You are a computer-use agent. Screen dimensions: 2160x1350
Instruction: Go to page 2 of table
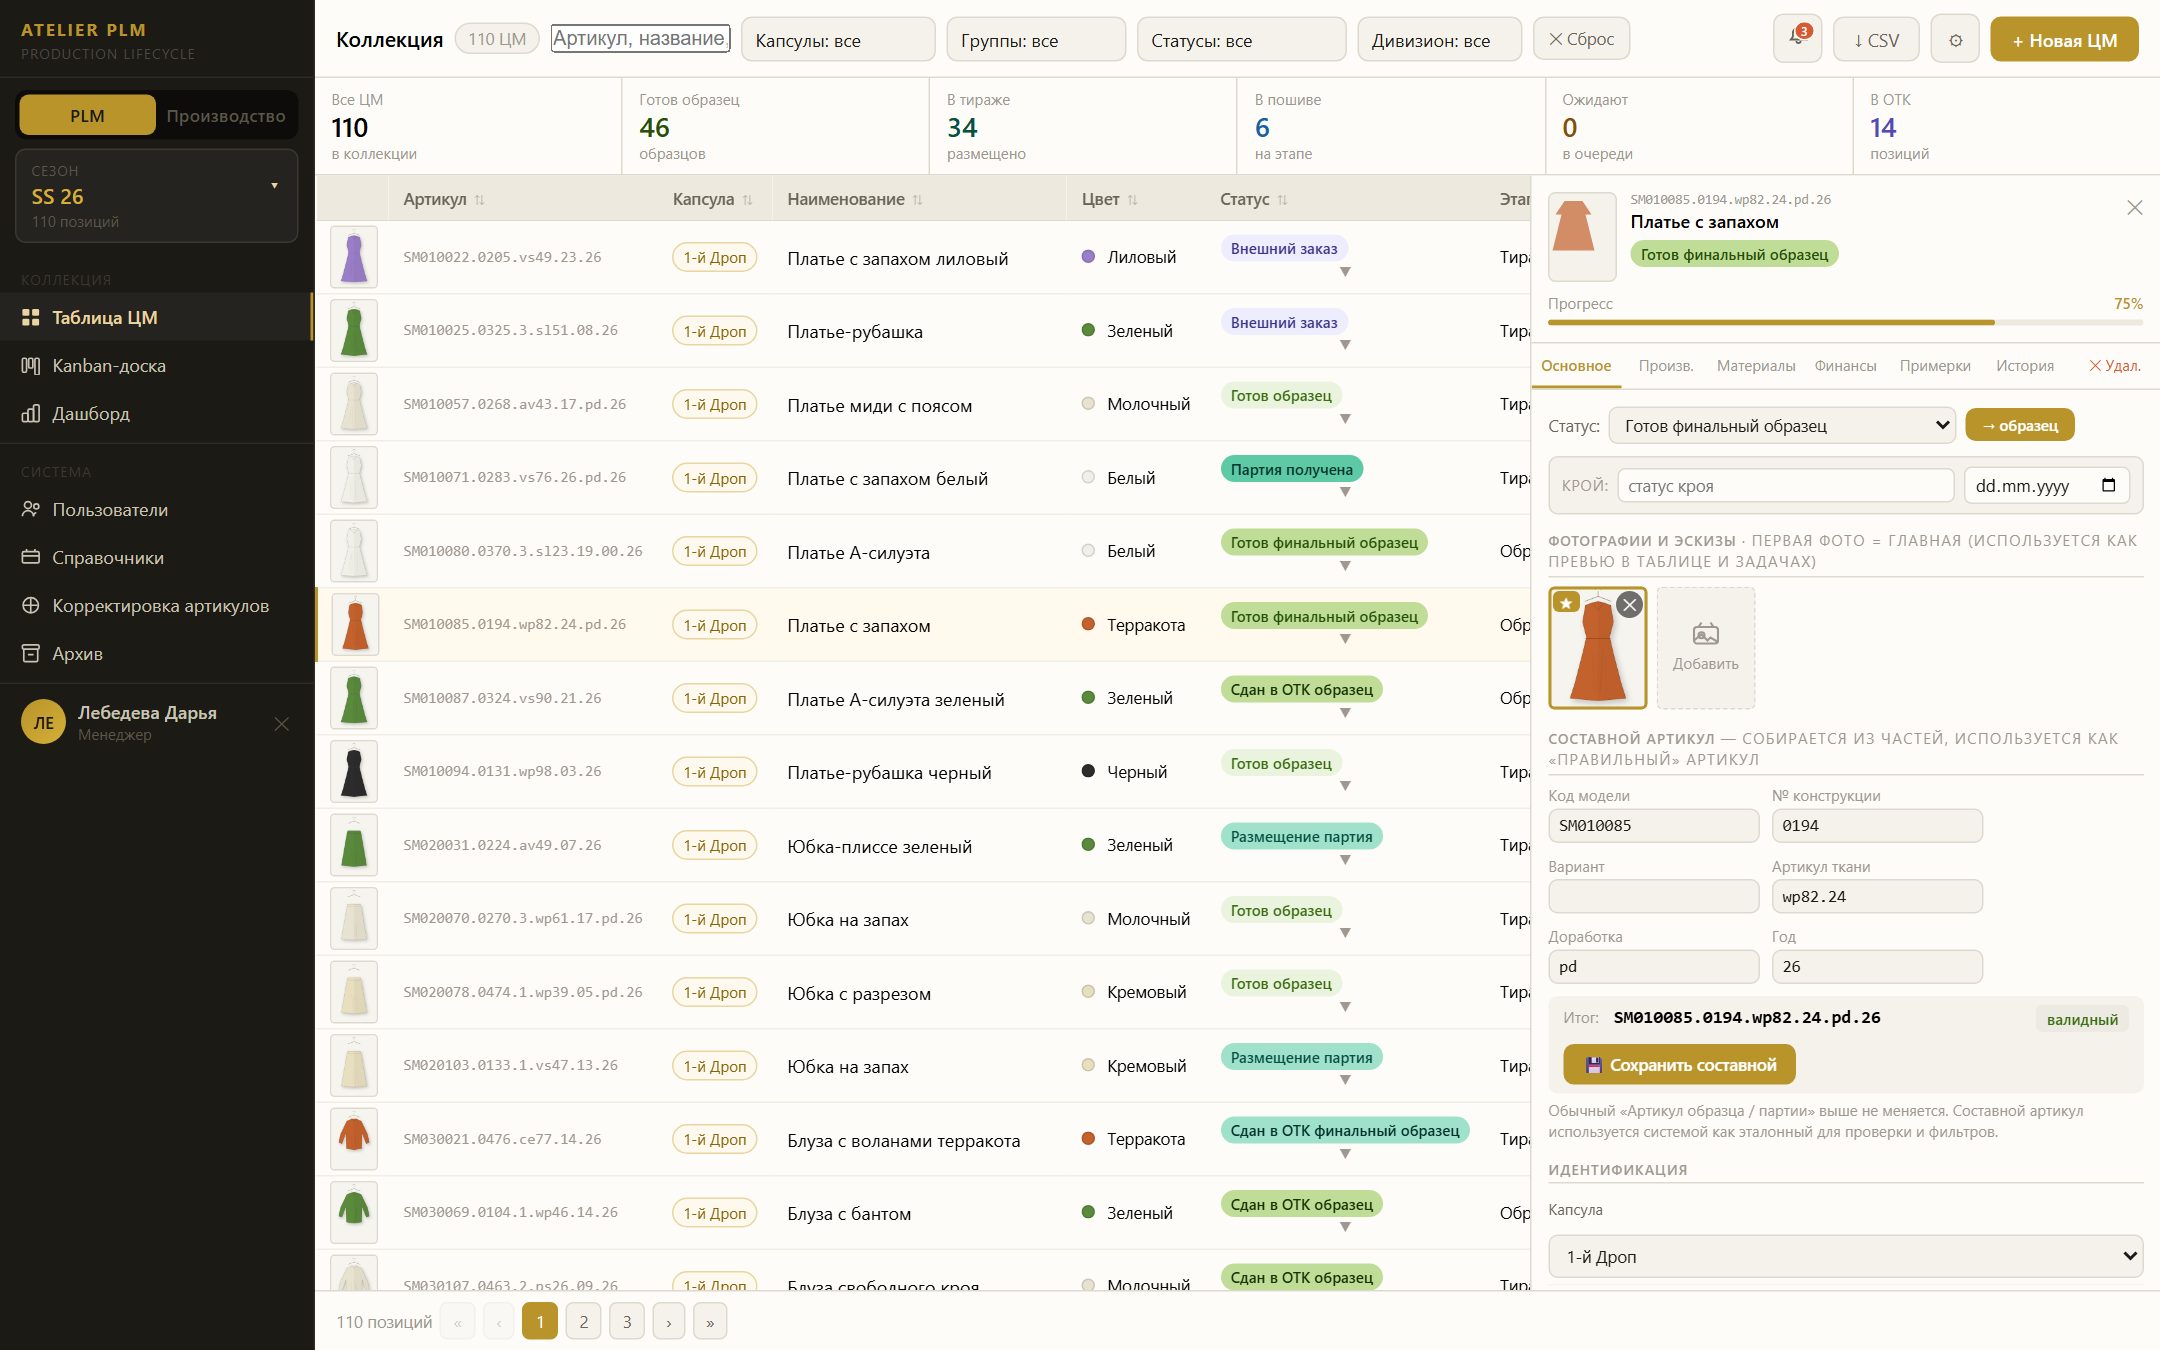[583, 1321]
